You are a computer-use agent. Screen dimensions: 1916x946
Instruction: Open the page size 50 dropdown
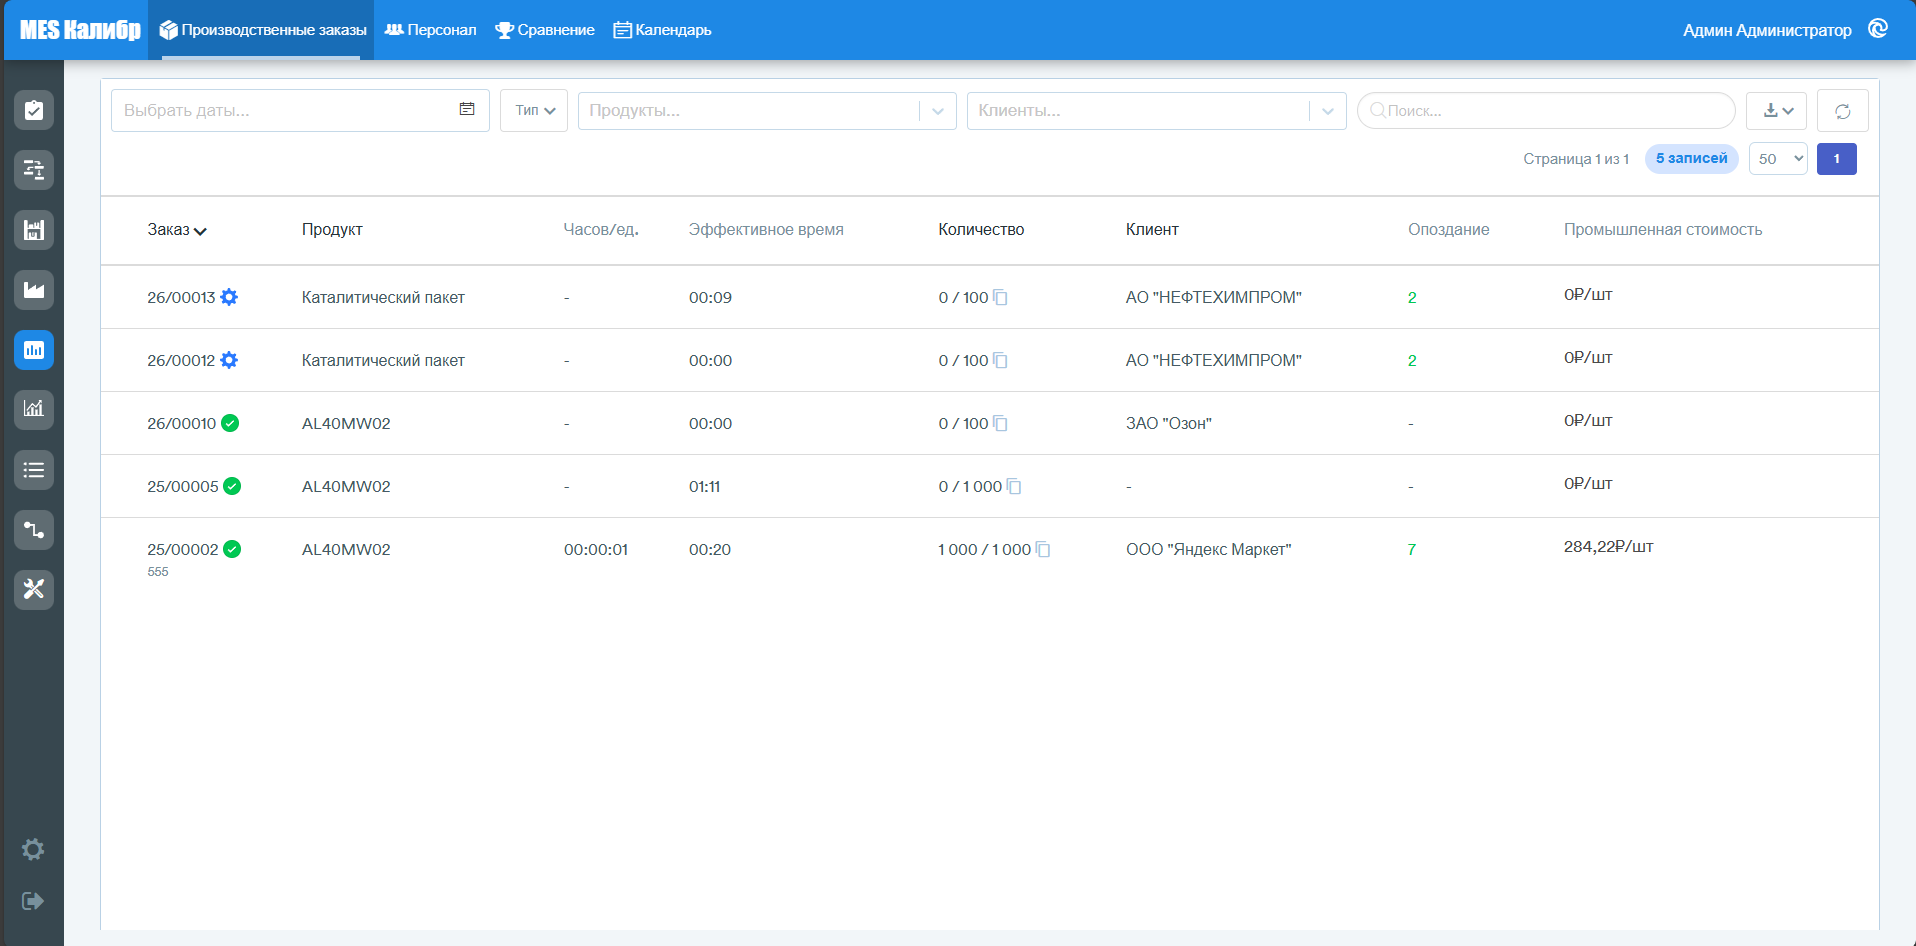pyautogui.click(x=1778, y=159)
